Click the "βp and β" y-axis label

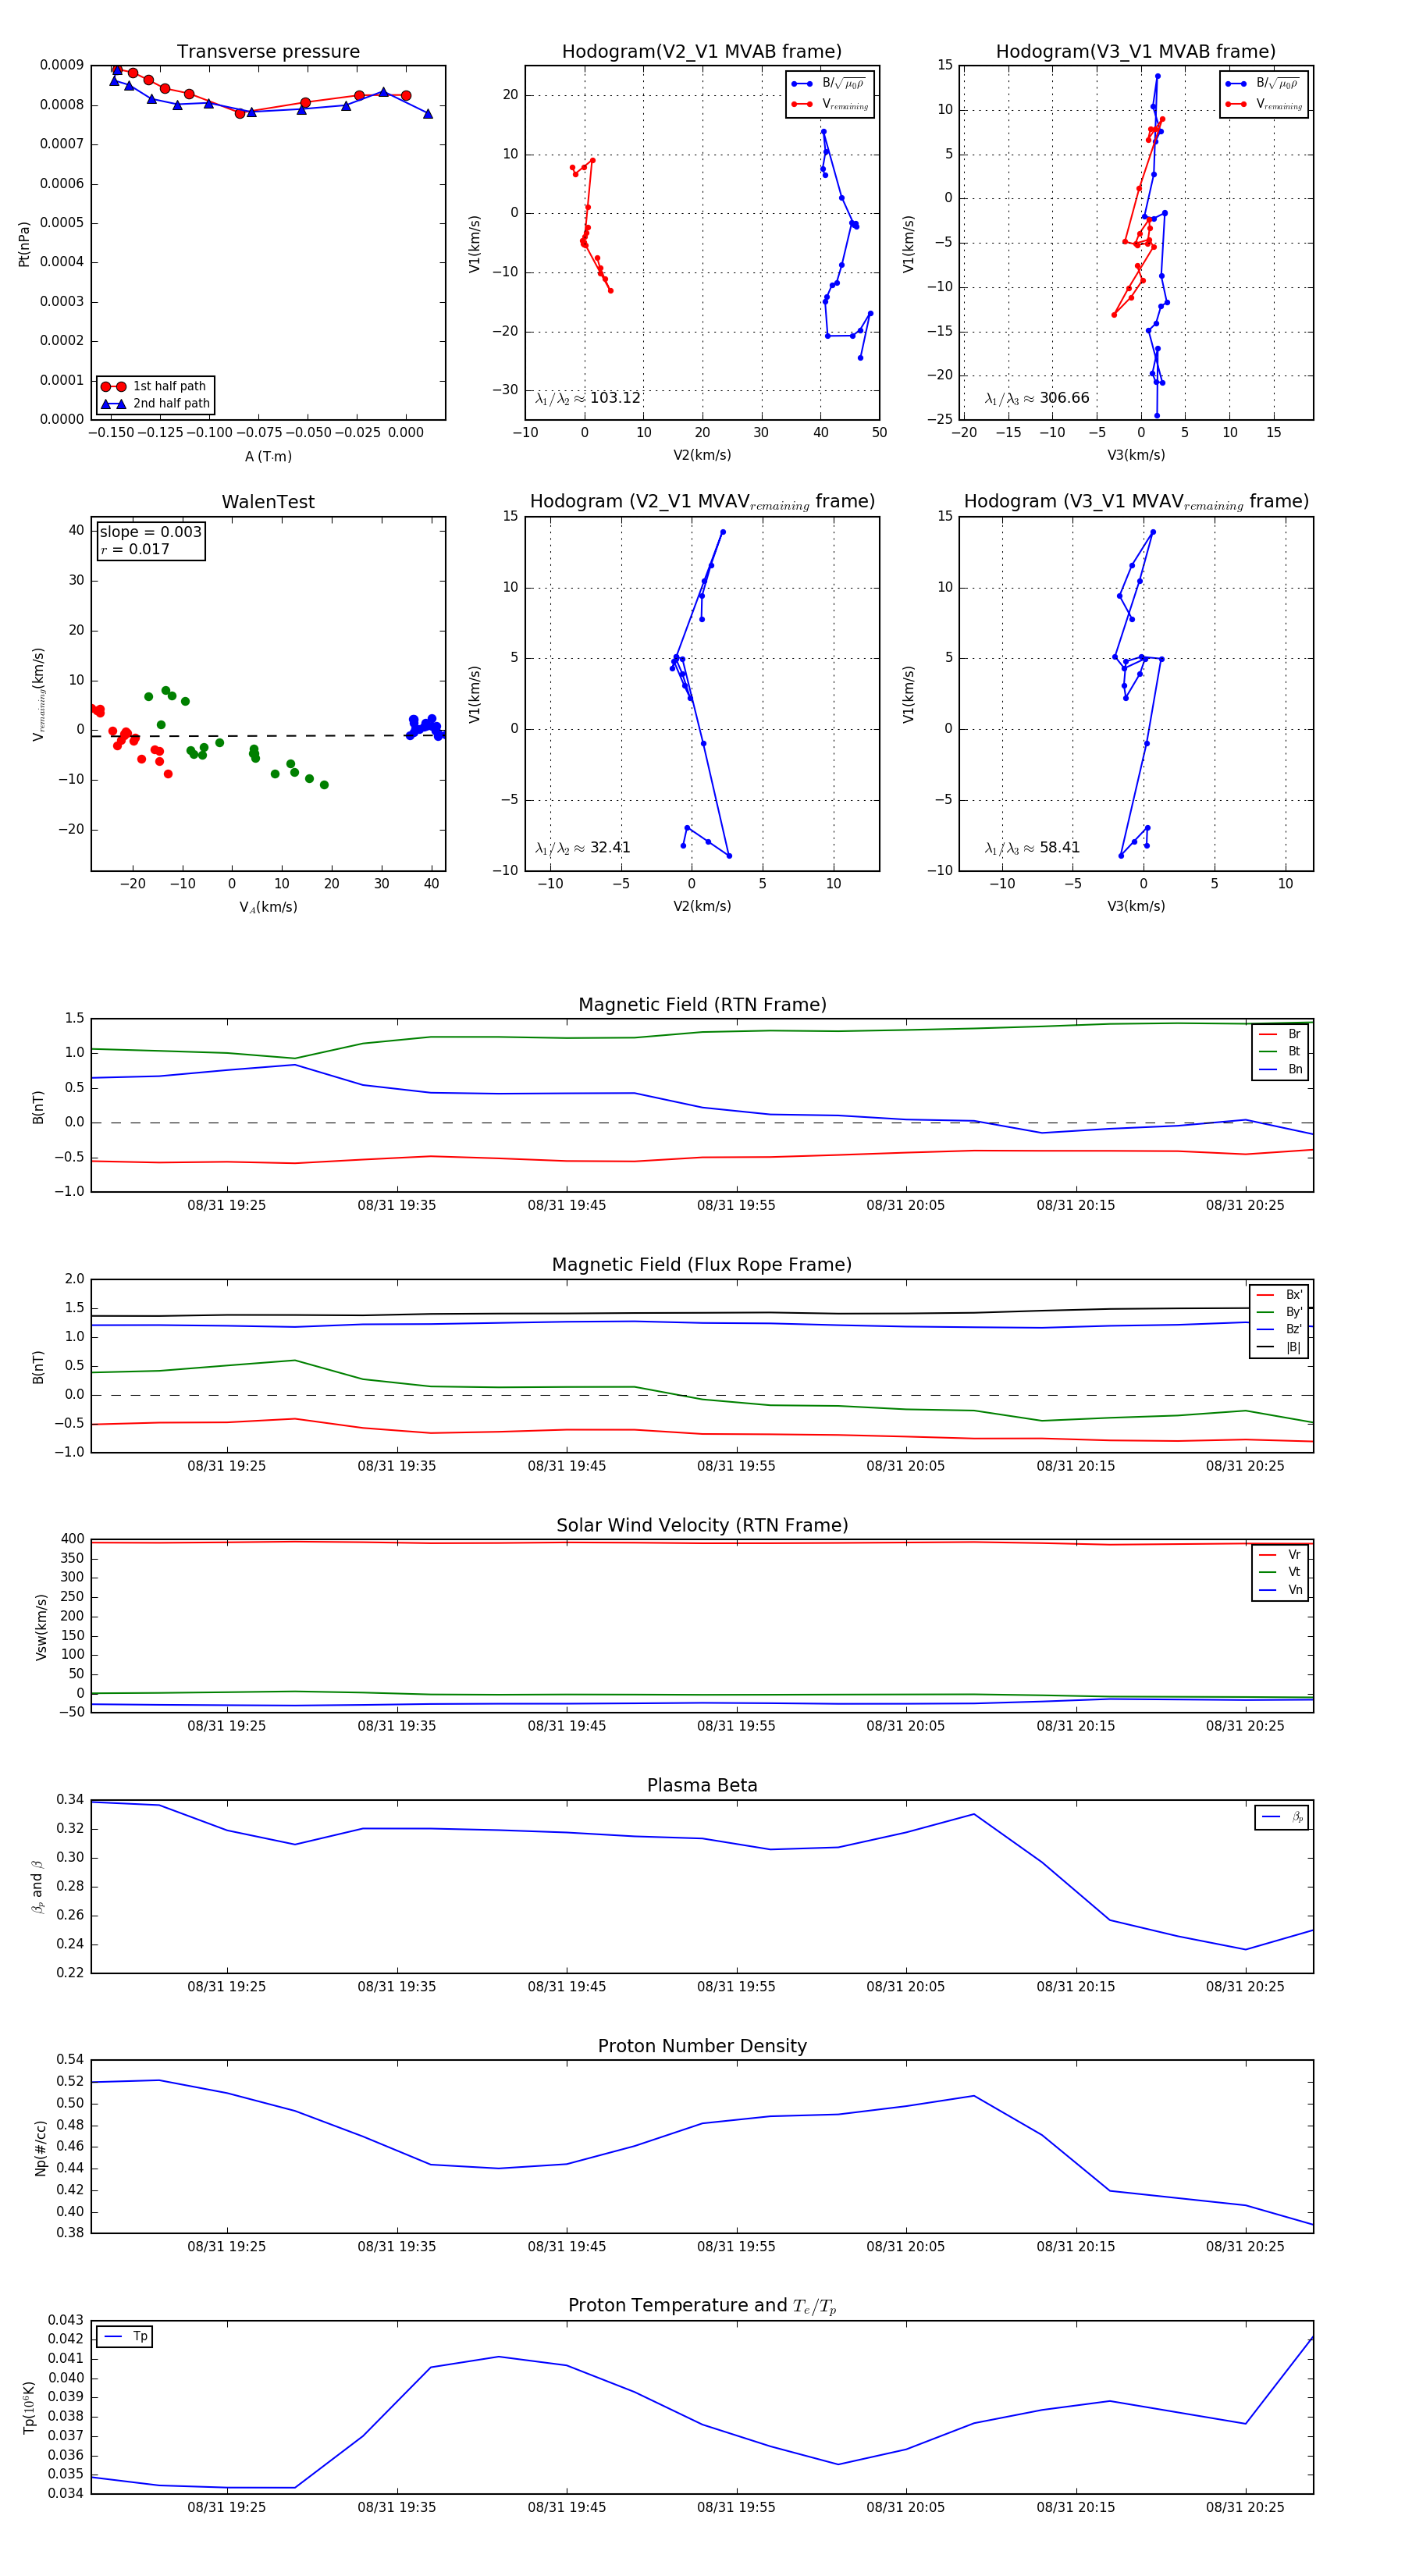pos(38,1887)
